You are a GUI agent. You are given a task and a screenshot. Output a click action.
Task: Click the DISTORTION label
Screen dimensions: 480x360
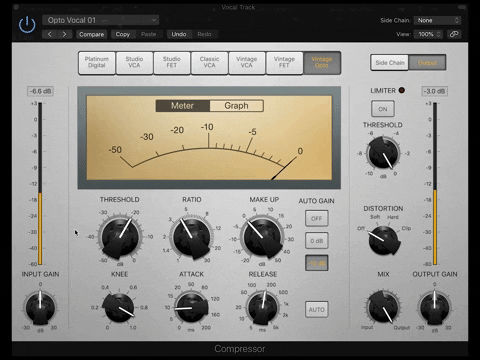coord(383,209)
